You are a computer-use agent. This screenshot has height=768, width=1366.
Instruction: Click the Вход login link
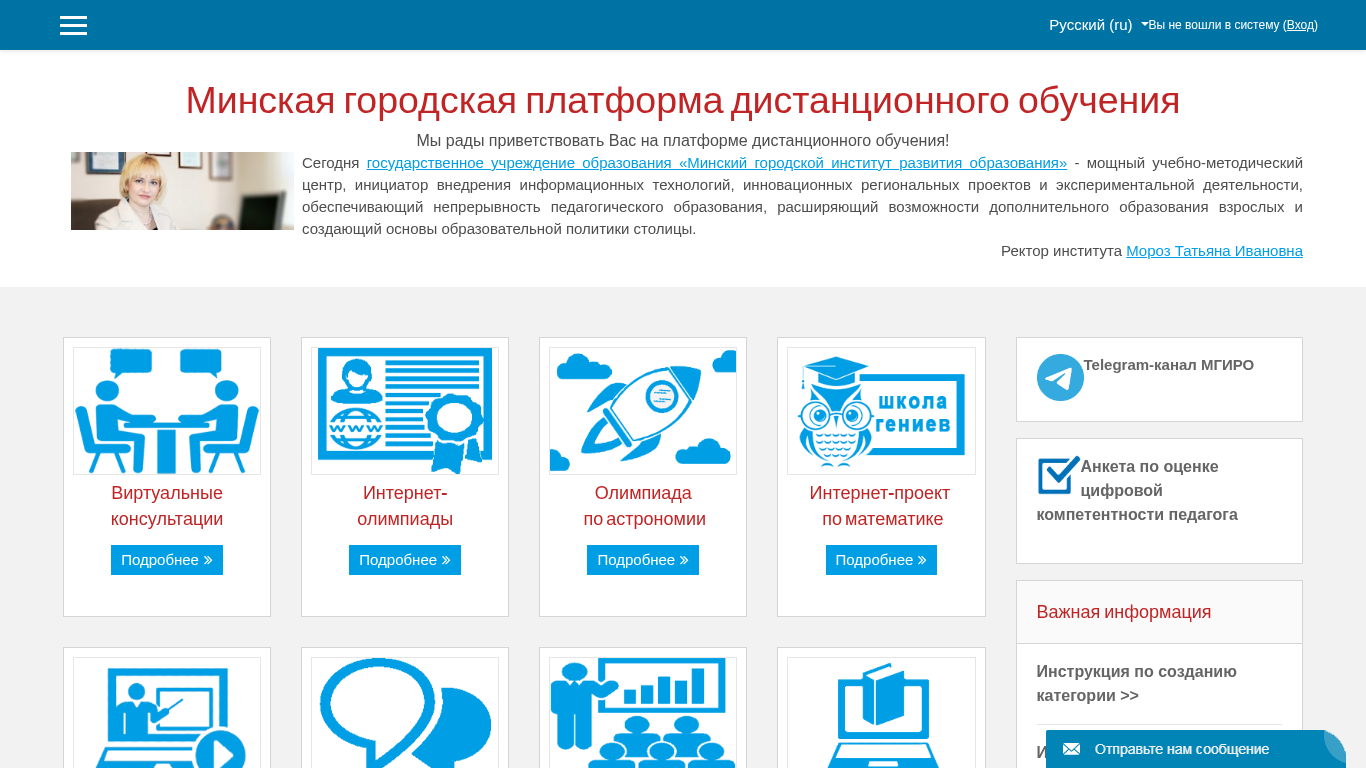pos(1300,25)
